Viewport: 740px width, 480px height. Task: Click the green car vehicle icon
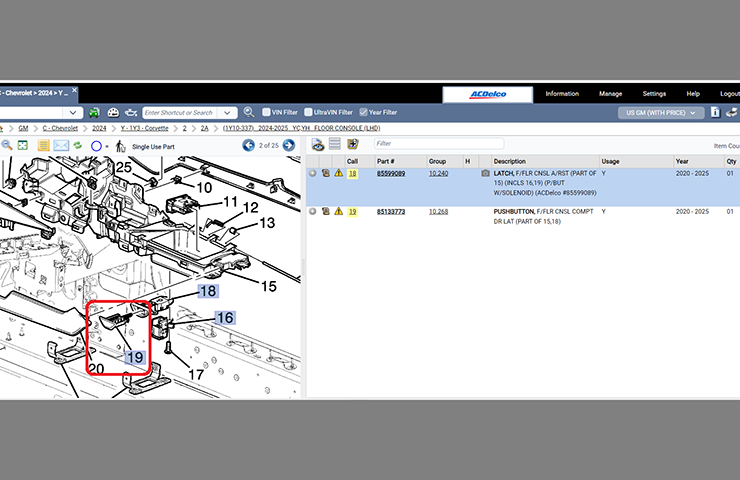click(94, 113)
